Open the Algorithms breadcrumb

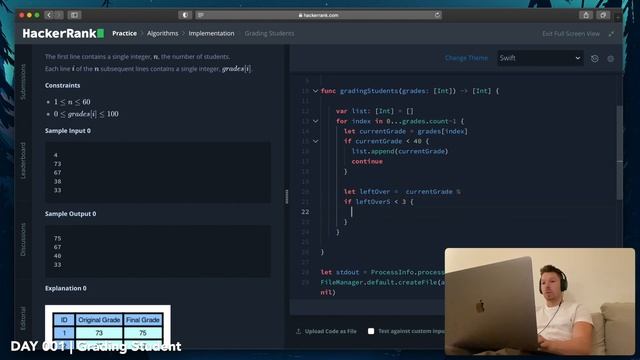tap(162, 33)
